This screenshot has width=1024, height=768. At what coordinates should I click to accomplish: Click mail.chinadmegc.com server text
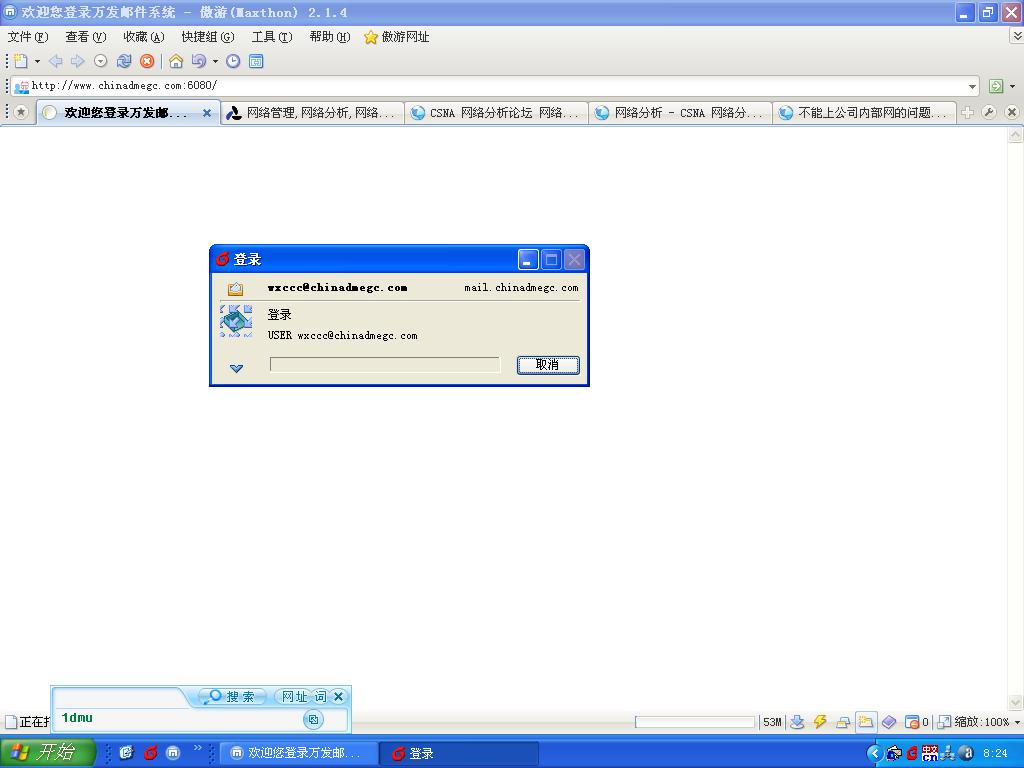pyautogui.click(x=521, y=287)
